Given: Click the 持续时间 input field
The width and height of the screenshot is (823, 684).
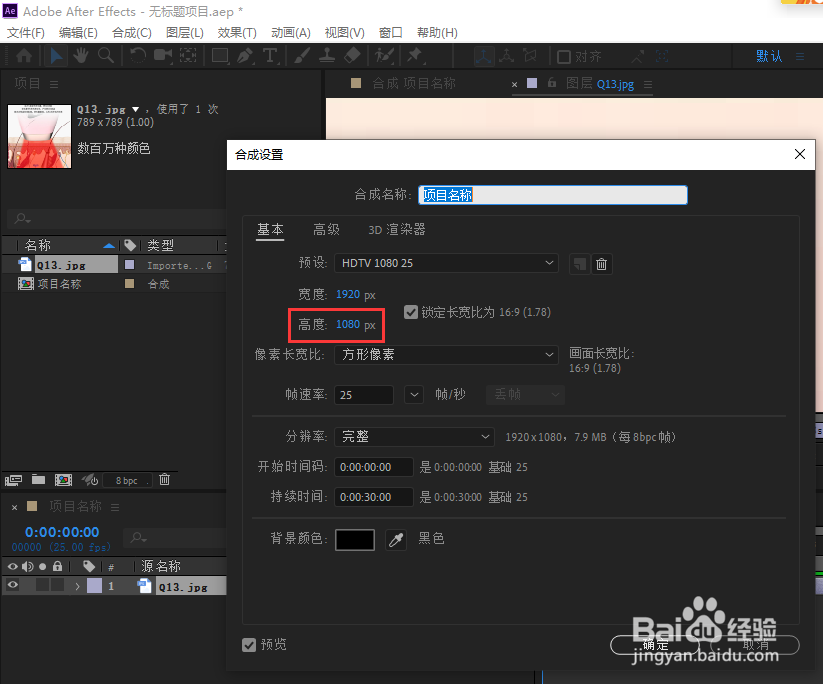Looking at the screenshot, I should click(x=374, y=497).
